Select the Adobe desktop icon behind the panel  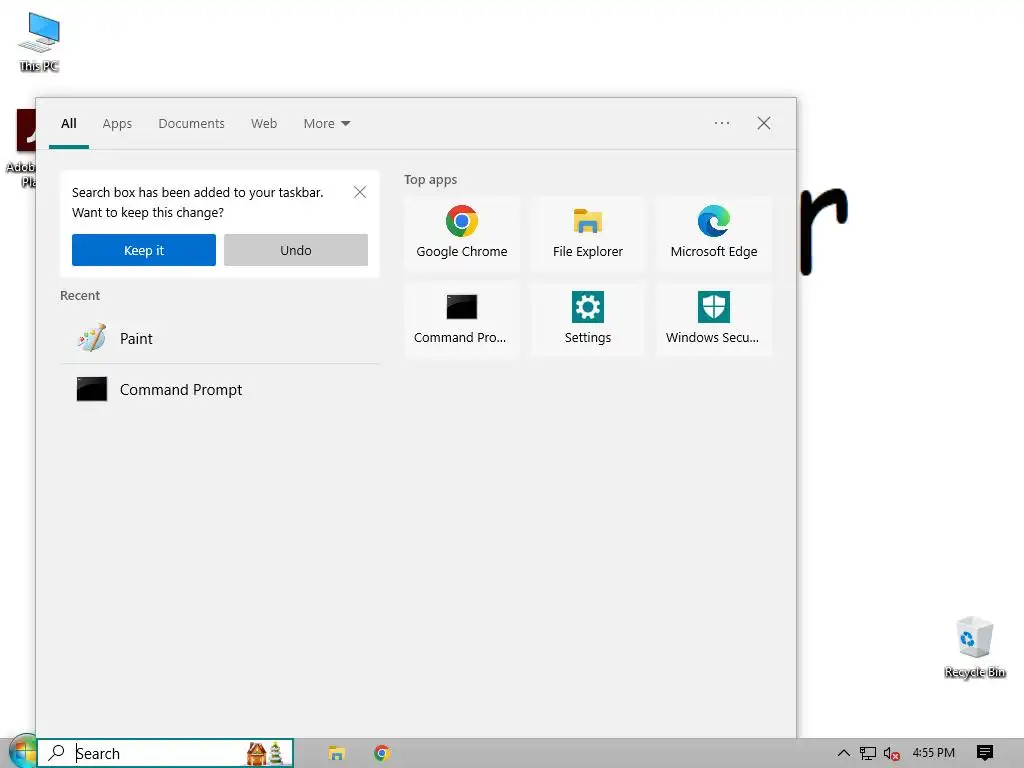coord(22,148)
